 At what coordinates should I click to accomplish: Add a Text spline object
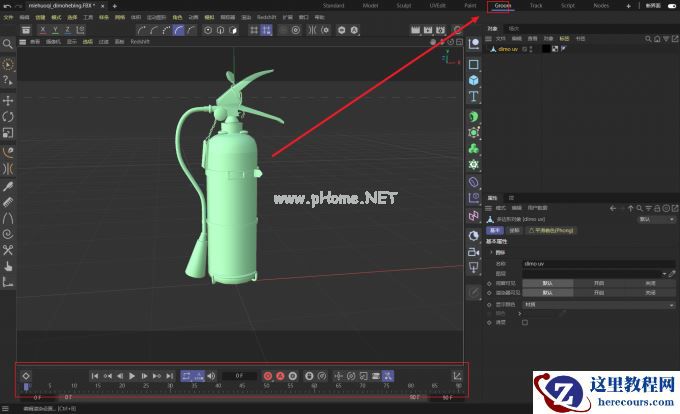point(474,96)
